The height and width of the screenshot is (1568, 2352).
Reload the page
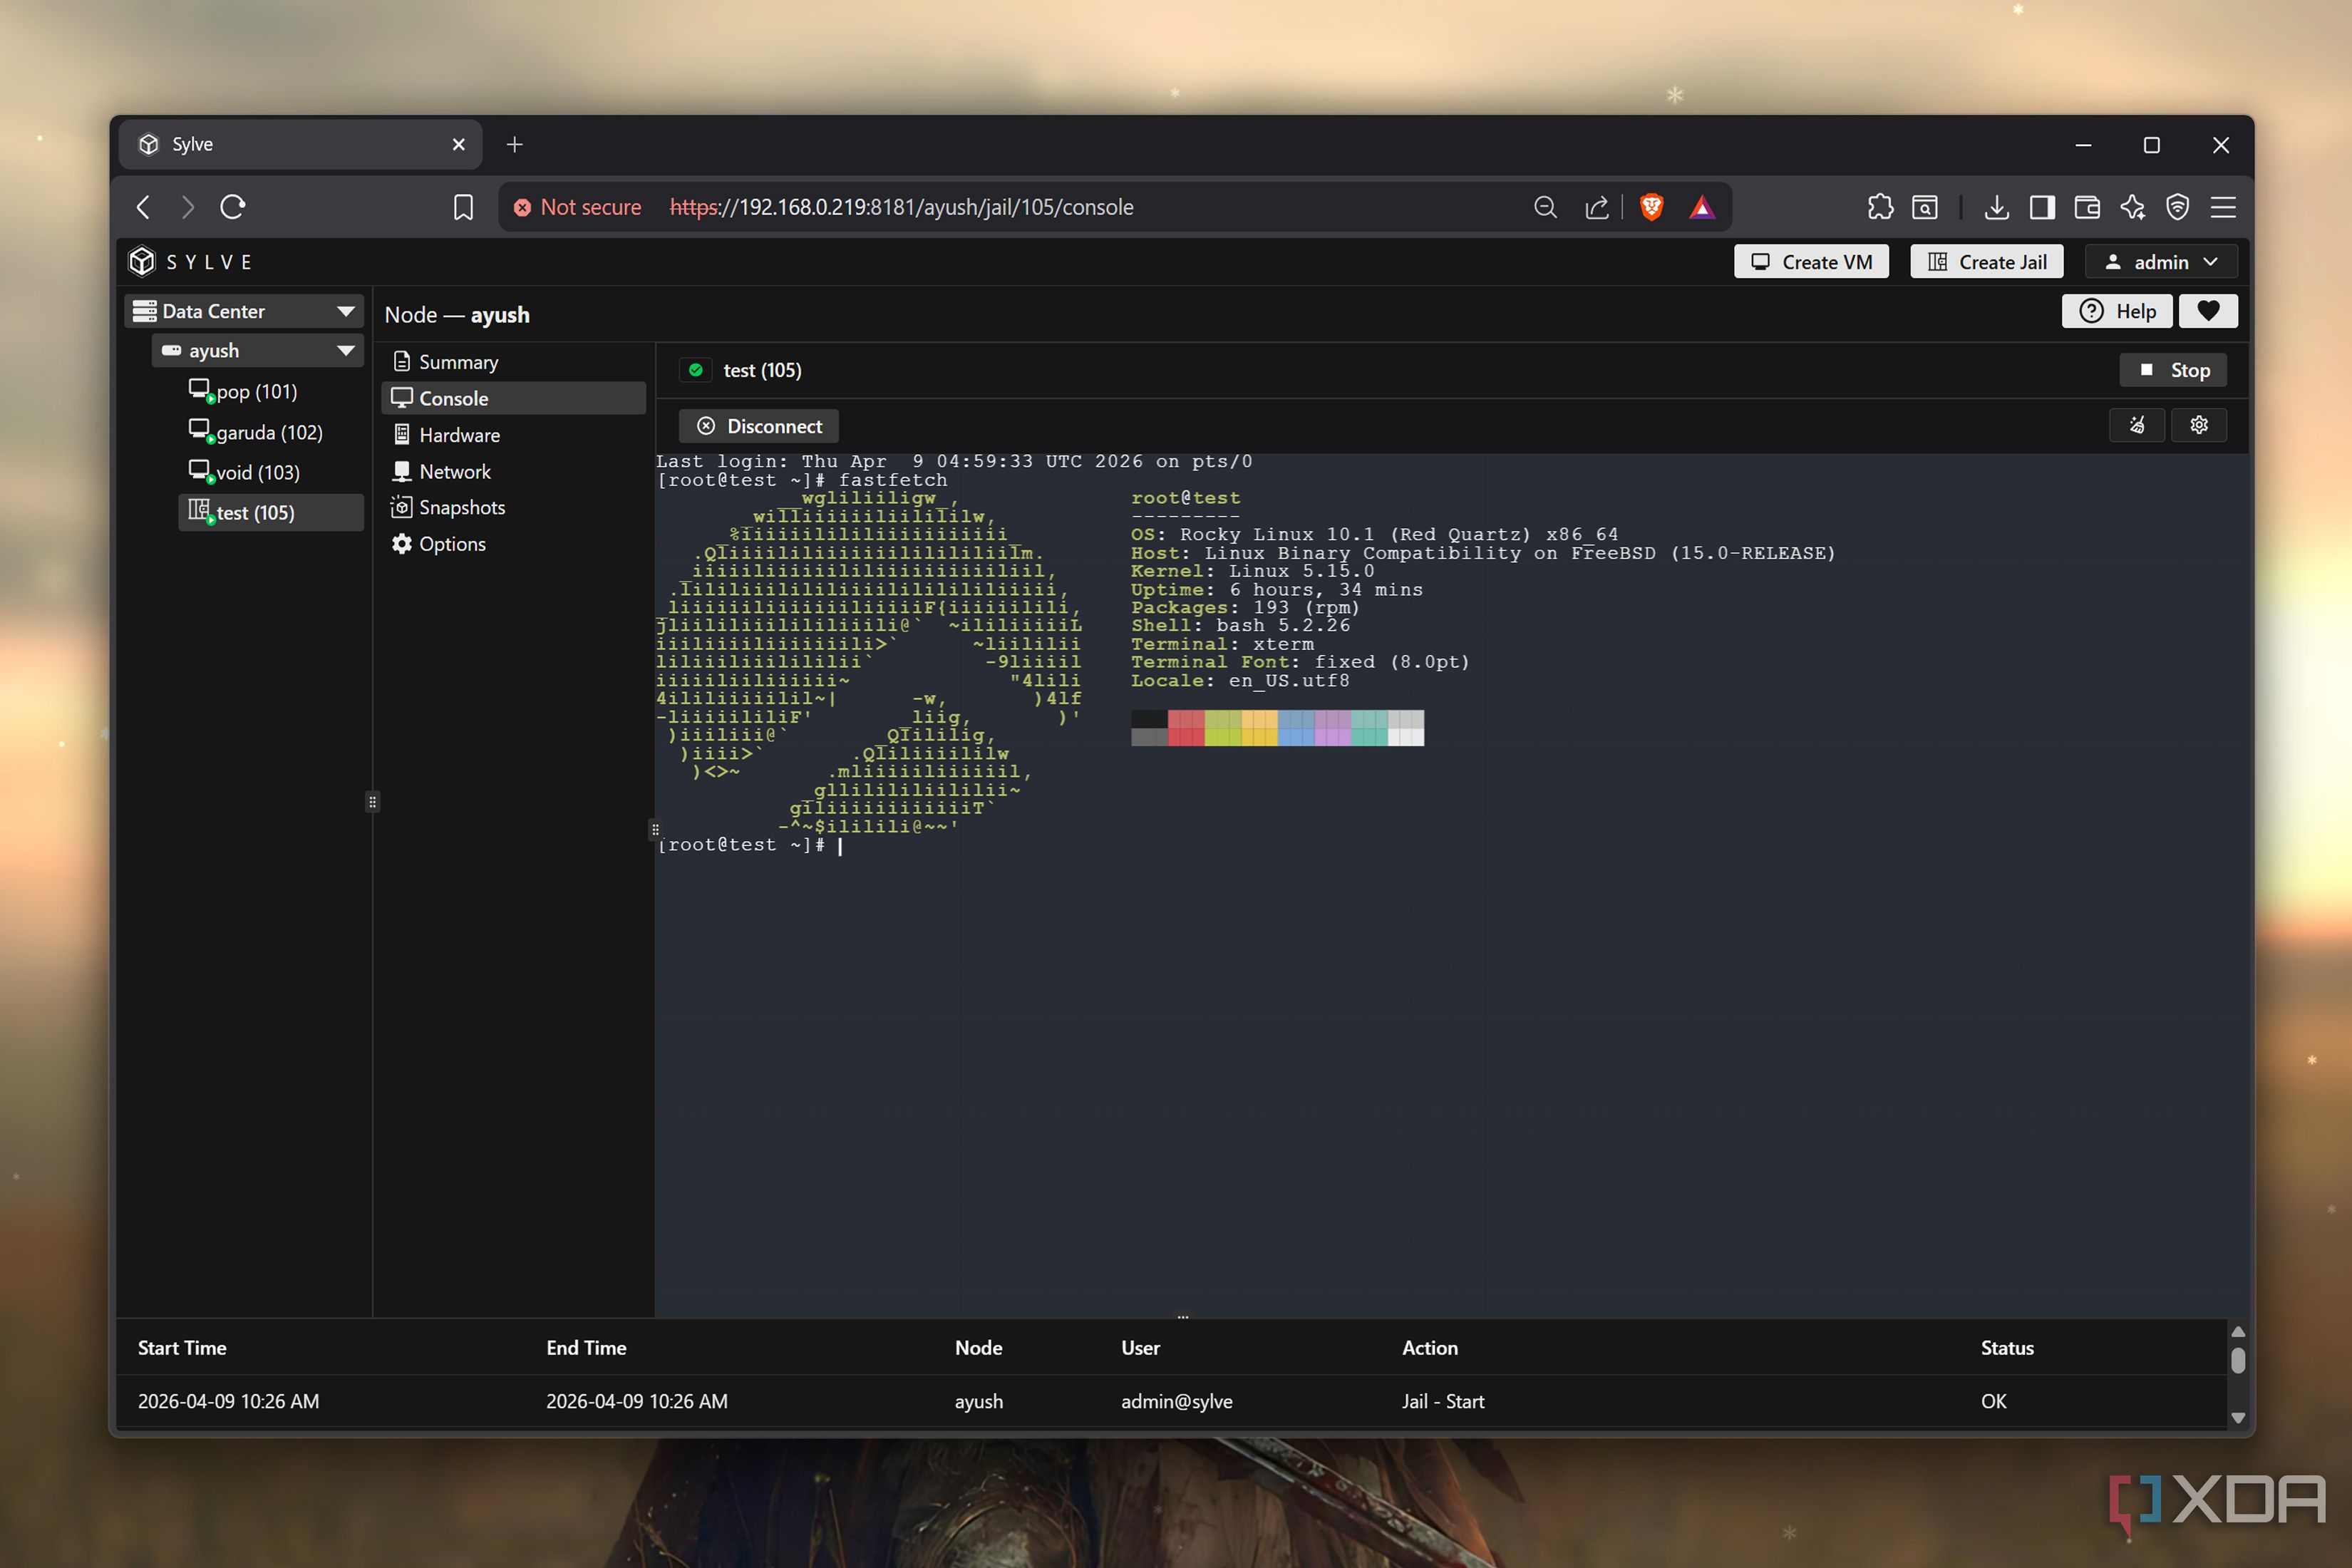[x=233, y=207]
